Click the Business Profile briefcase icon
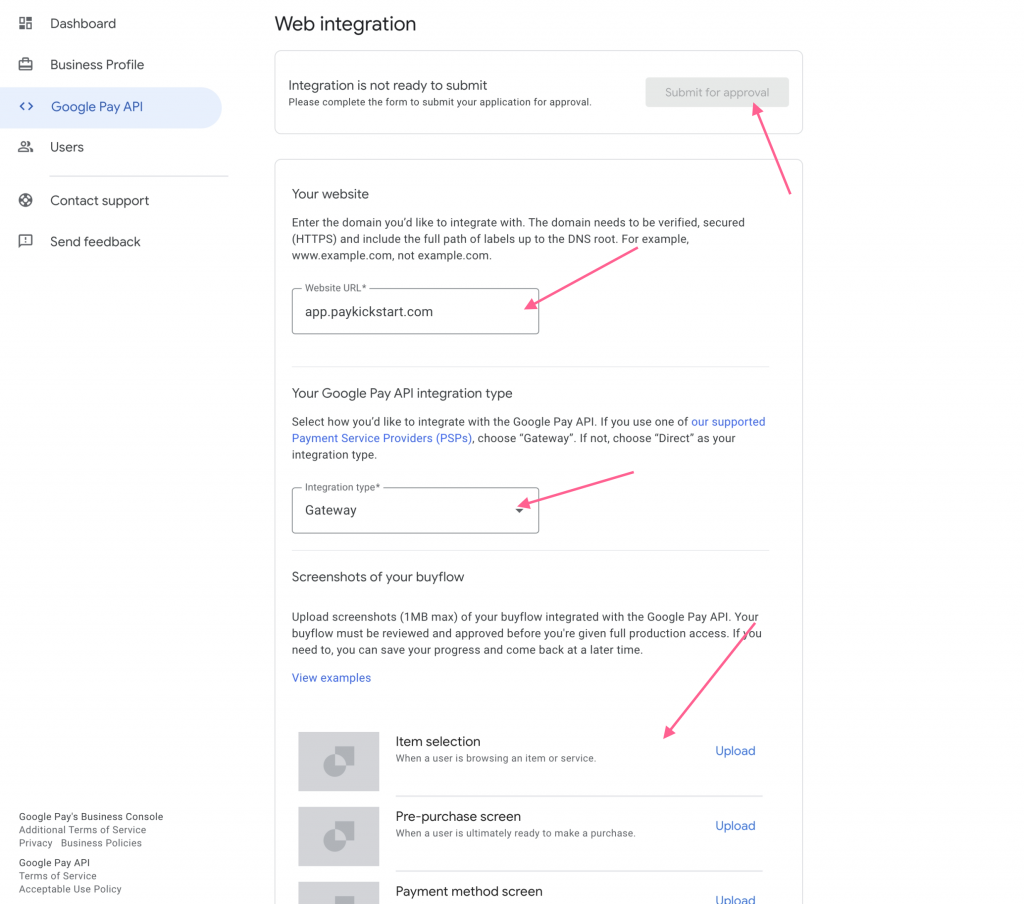The width and height of the screenshot is (1024, 904). pos(25,64)
